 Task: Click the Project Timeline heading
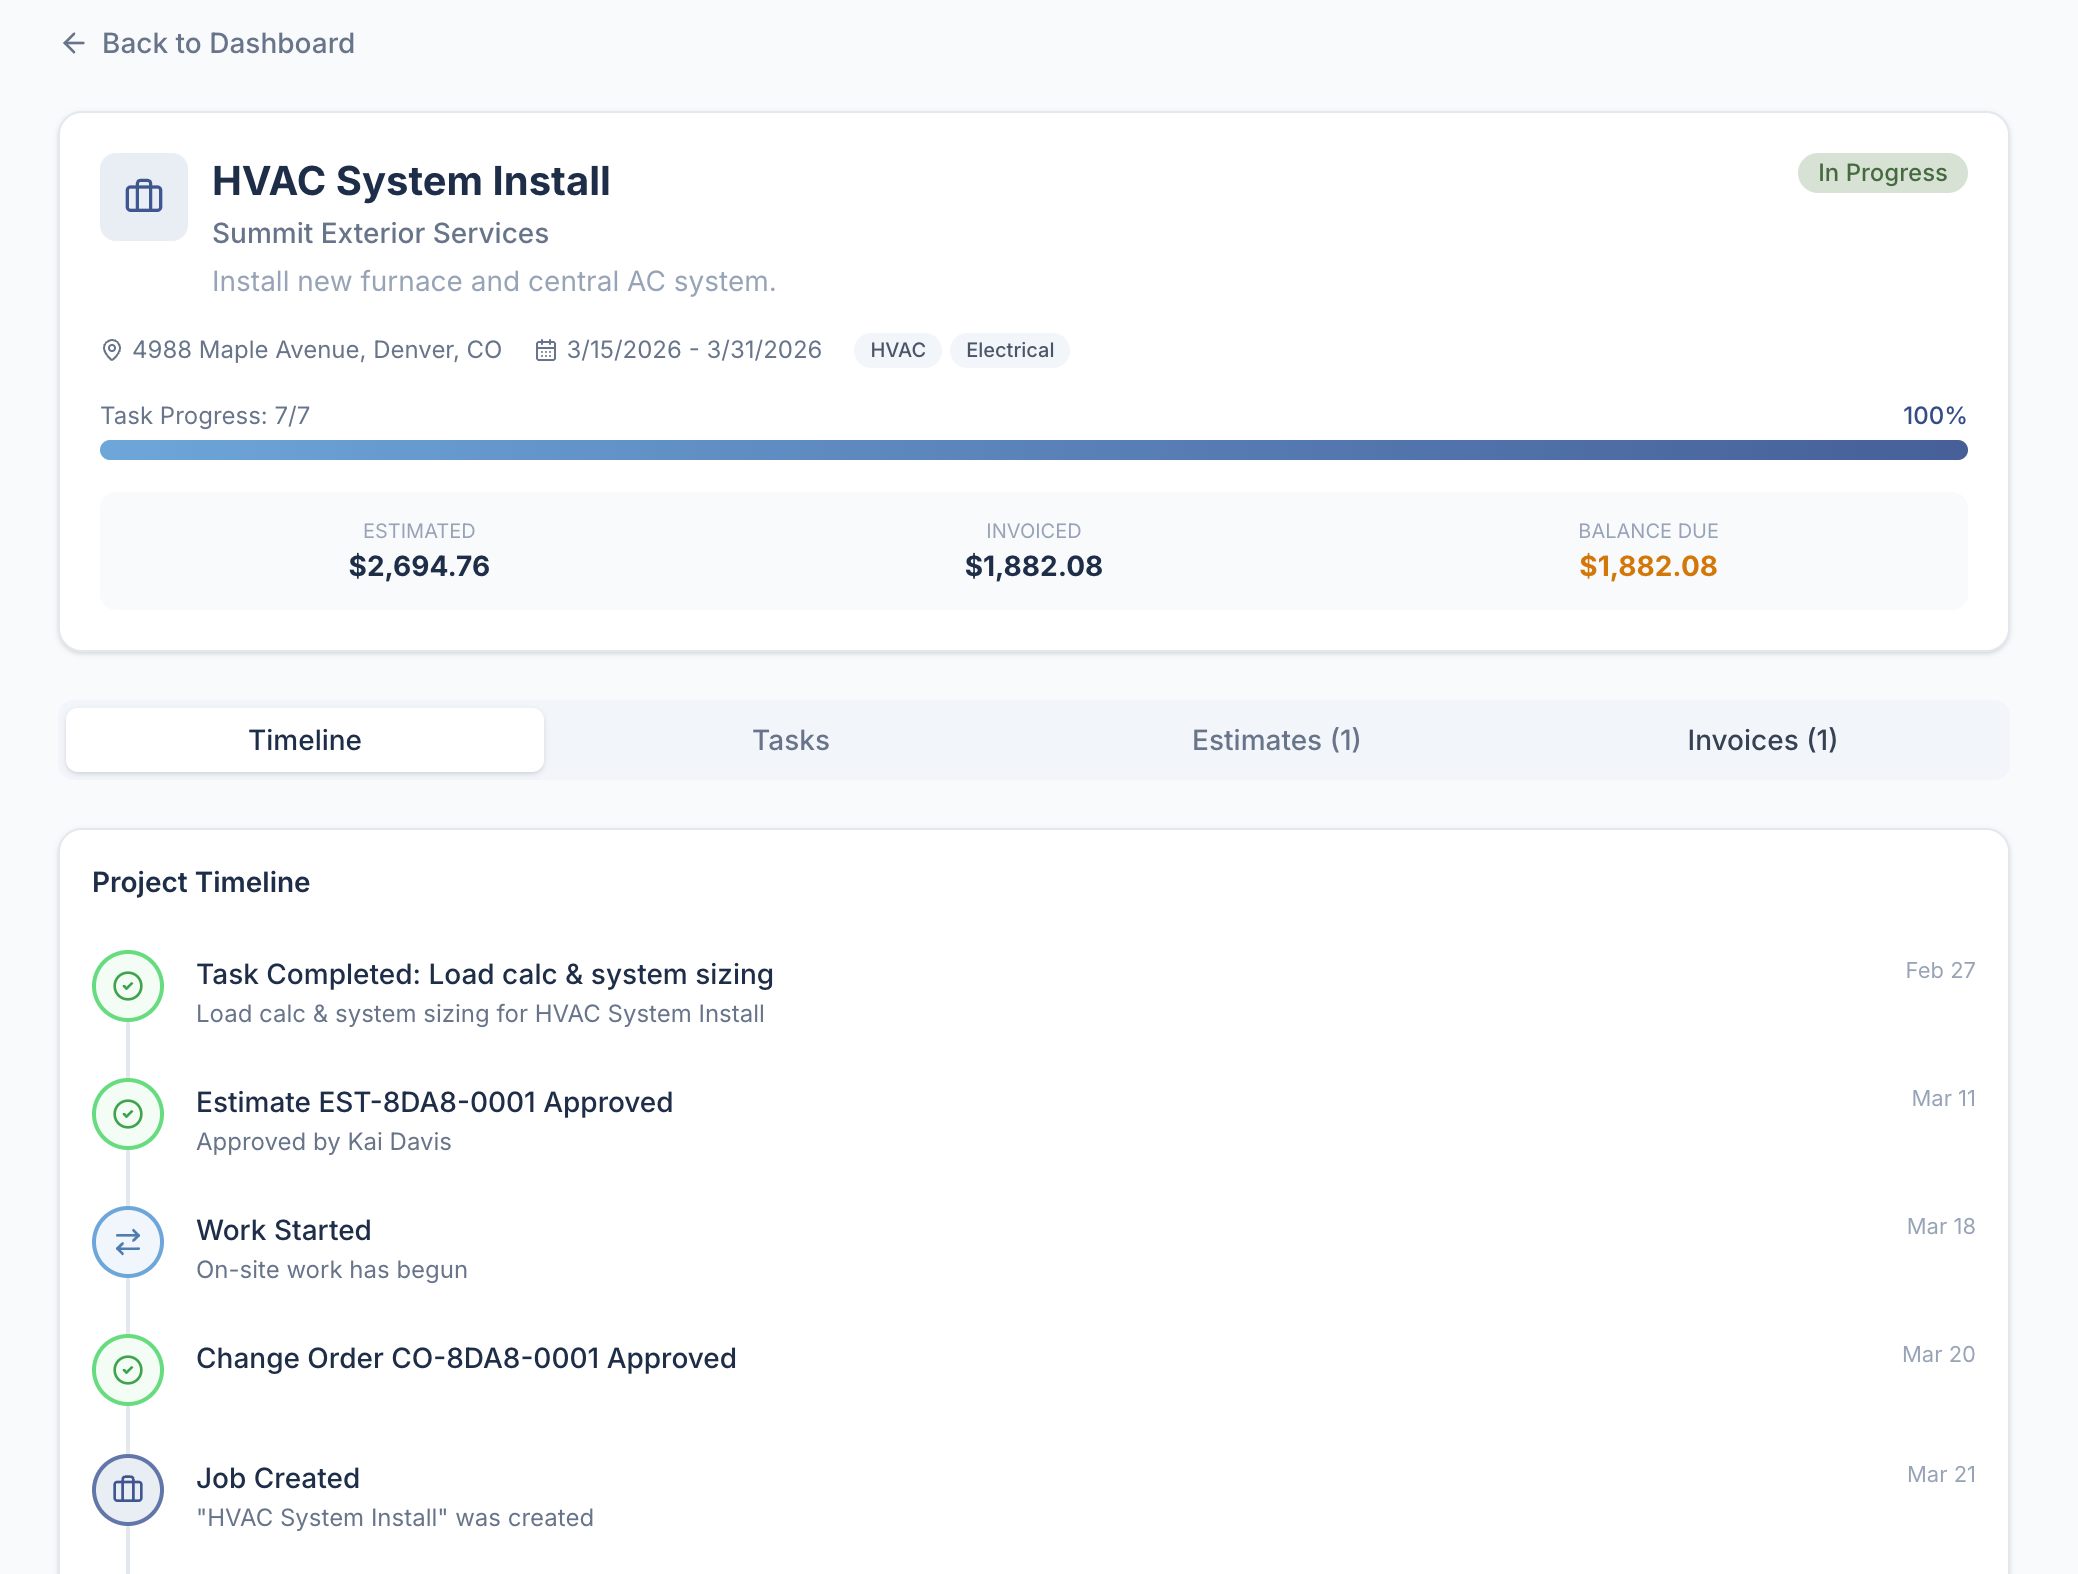coord(201,882)
